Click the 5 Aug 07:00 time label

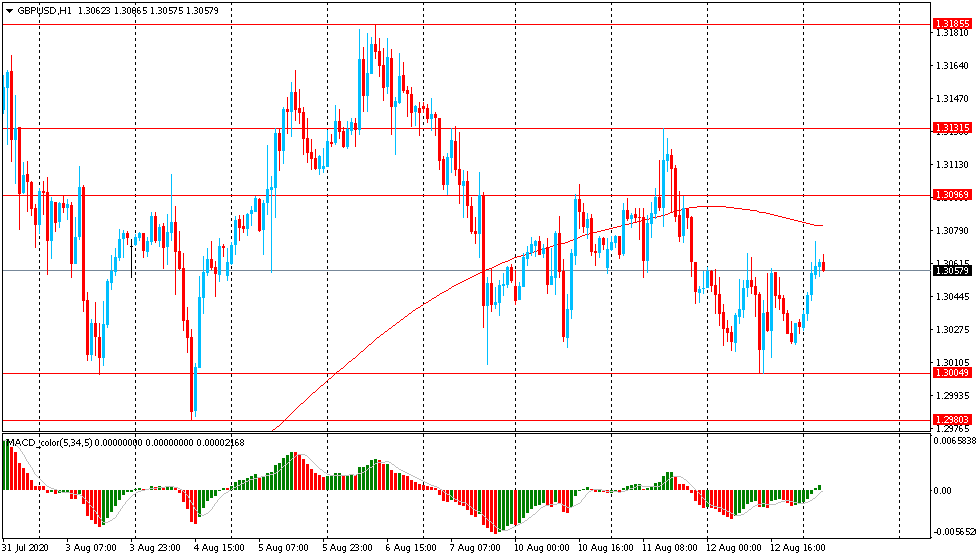(x=283, y=548)
